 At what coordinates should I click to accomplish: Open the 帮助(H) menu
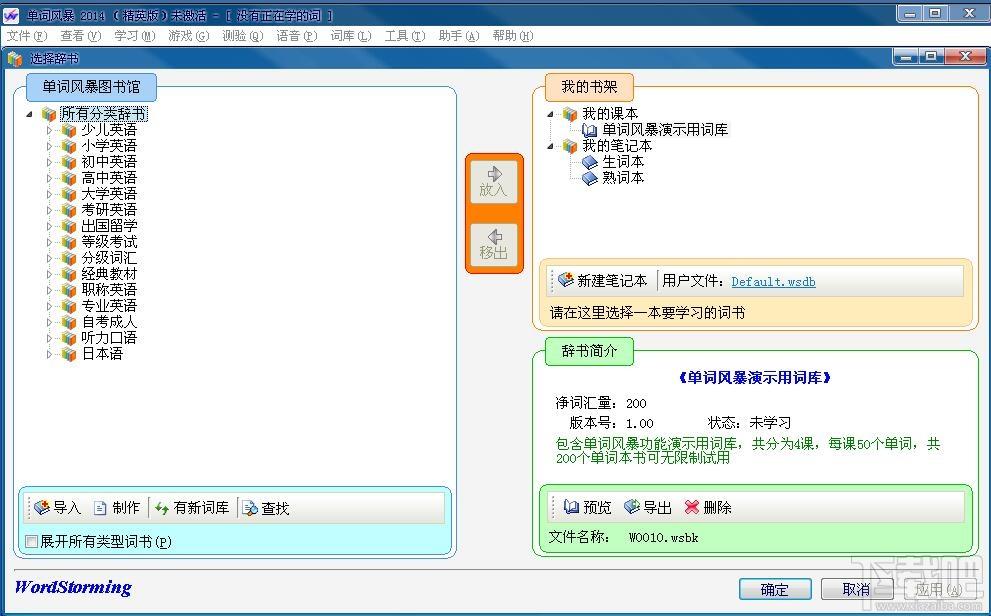pyautogui.click(x=513, y=36)
